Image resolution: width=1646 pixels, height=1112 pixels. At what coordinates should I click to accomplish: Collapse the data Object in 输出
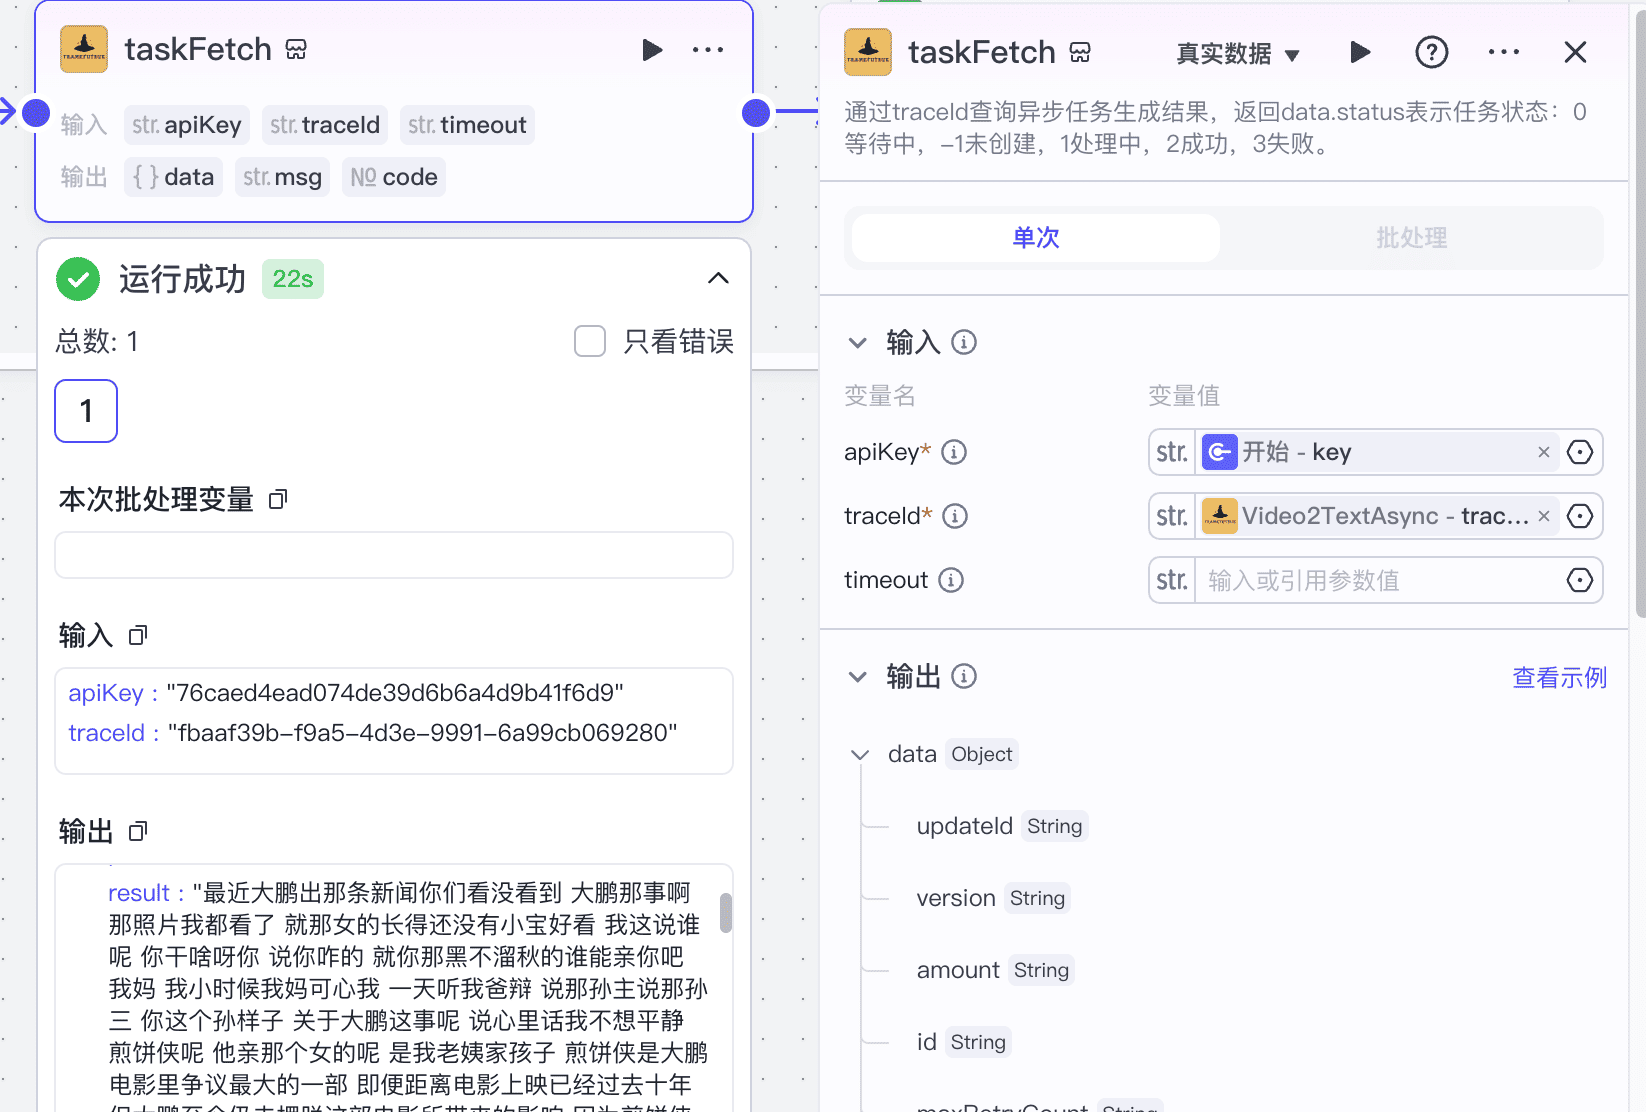point(859,754)
